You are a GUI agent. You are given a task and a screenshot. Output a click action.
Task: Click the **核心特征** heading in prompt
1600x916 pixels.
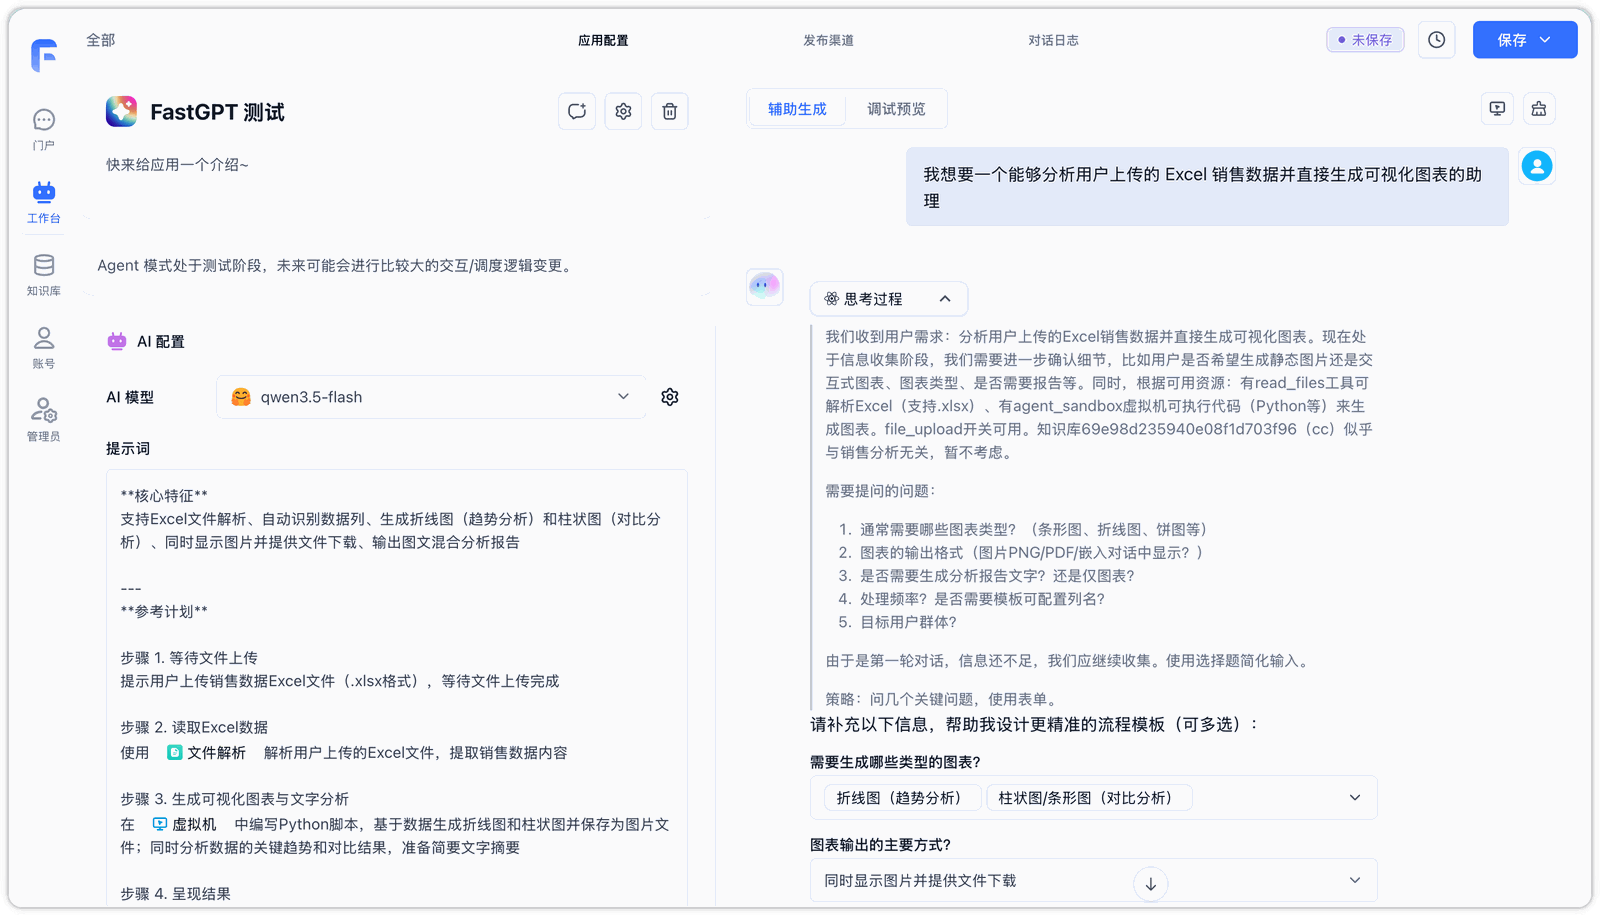pyautogui.click(x=164, y=496)
